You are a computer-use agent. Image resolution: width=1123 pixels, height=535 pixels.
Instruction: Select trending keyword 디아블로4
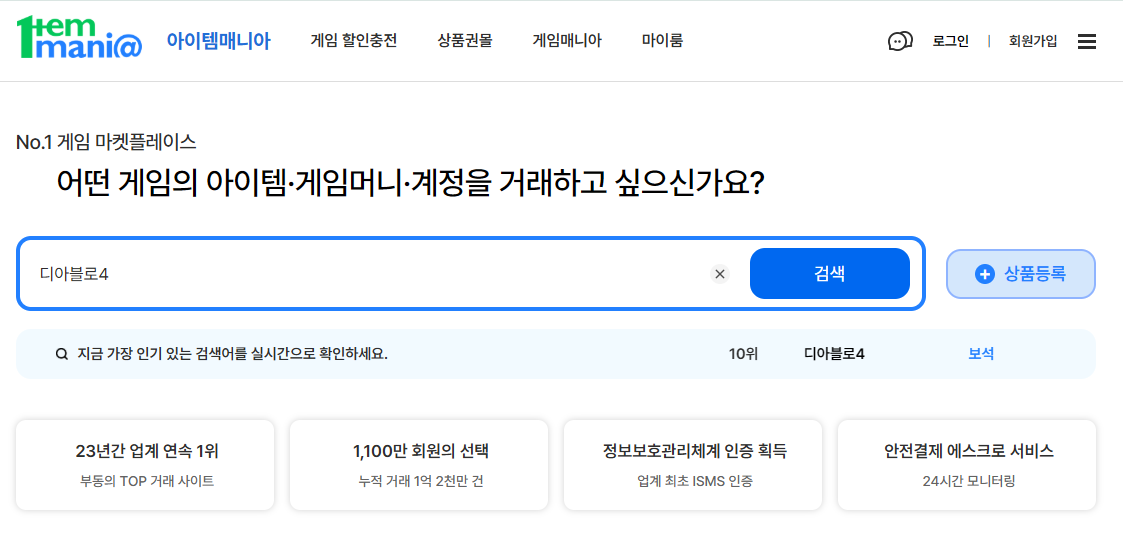834,354
